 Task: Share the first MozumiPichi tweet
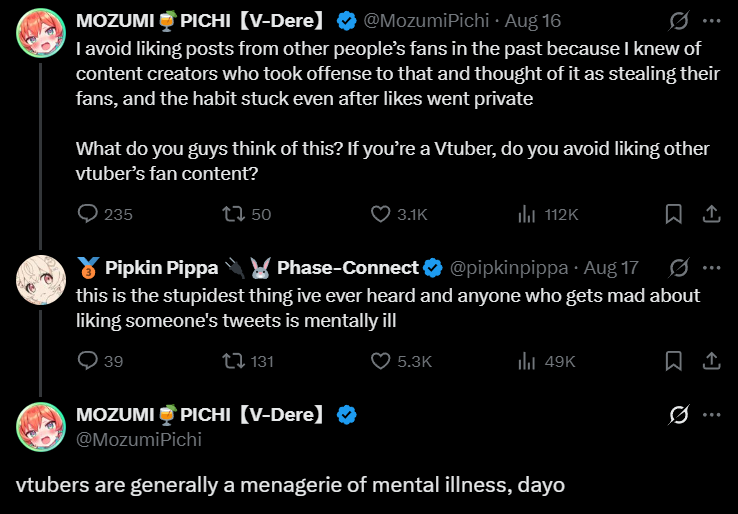712,214
